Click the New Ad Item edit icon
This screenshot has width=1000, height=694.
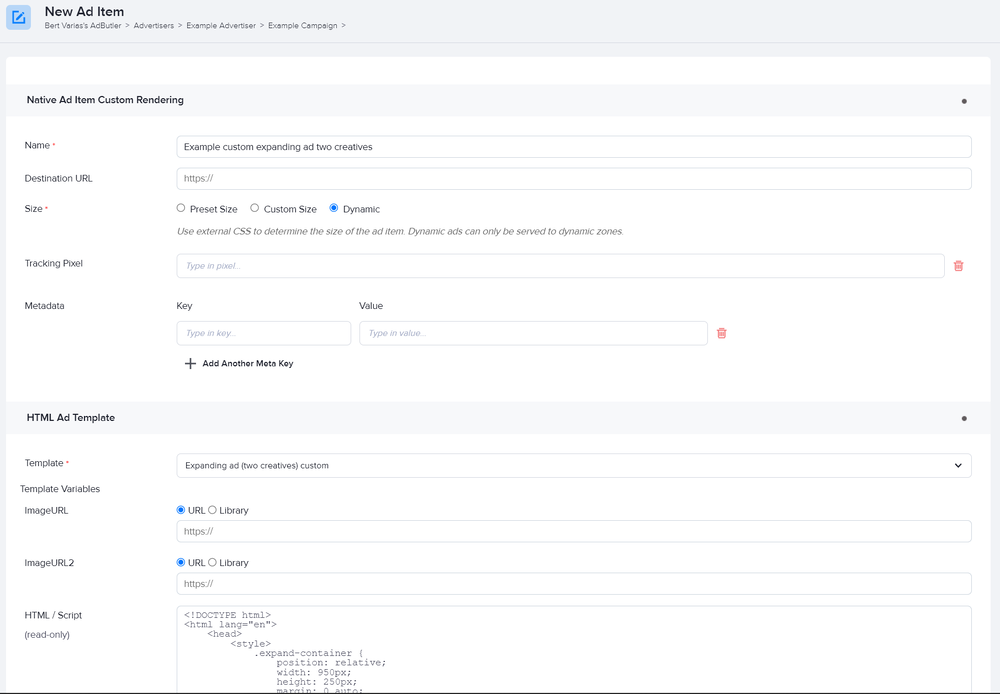pyautogui.click(x=18, y=17)
